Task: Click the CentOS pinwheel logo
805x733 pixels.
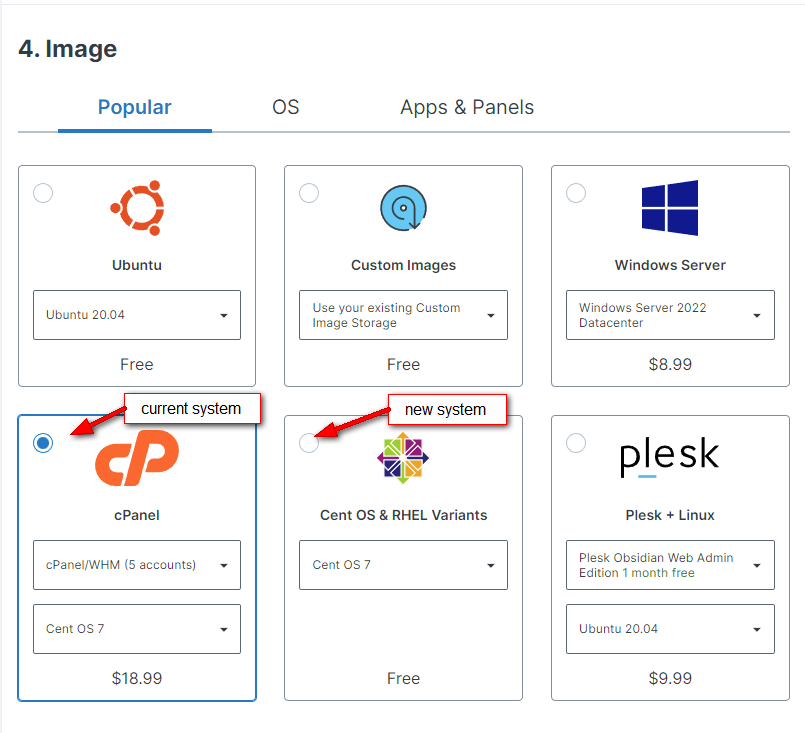Action: click(x=403, y=458)
